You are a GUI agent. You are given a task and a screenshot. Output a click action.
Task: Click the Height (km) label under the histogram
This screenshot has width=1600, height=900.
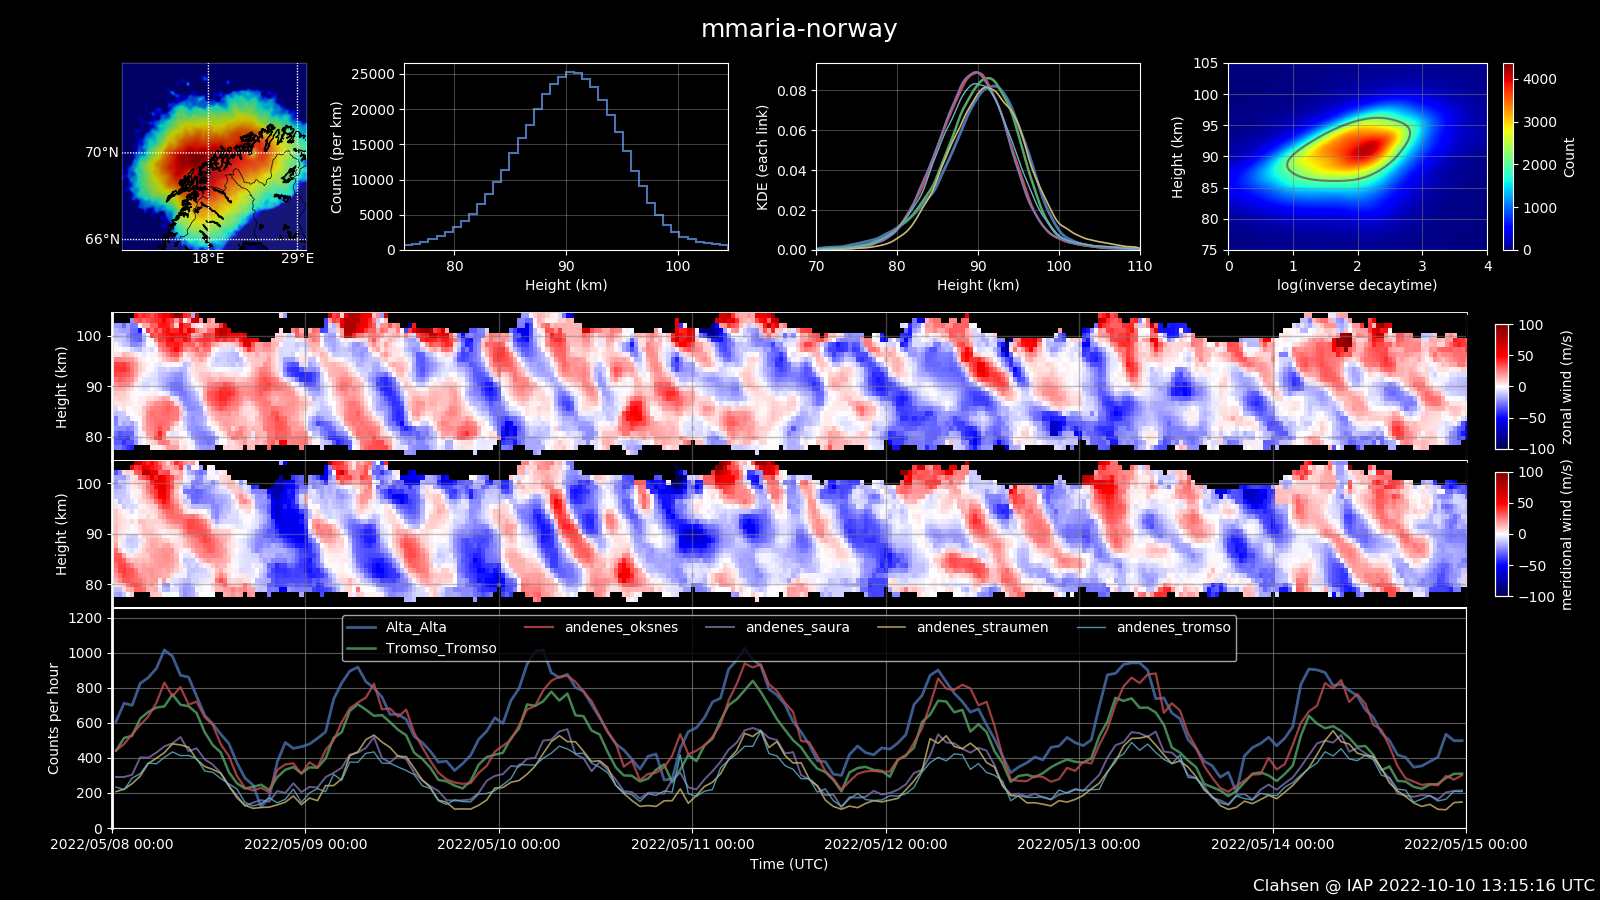coord(566,285)
